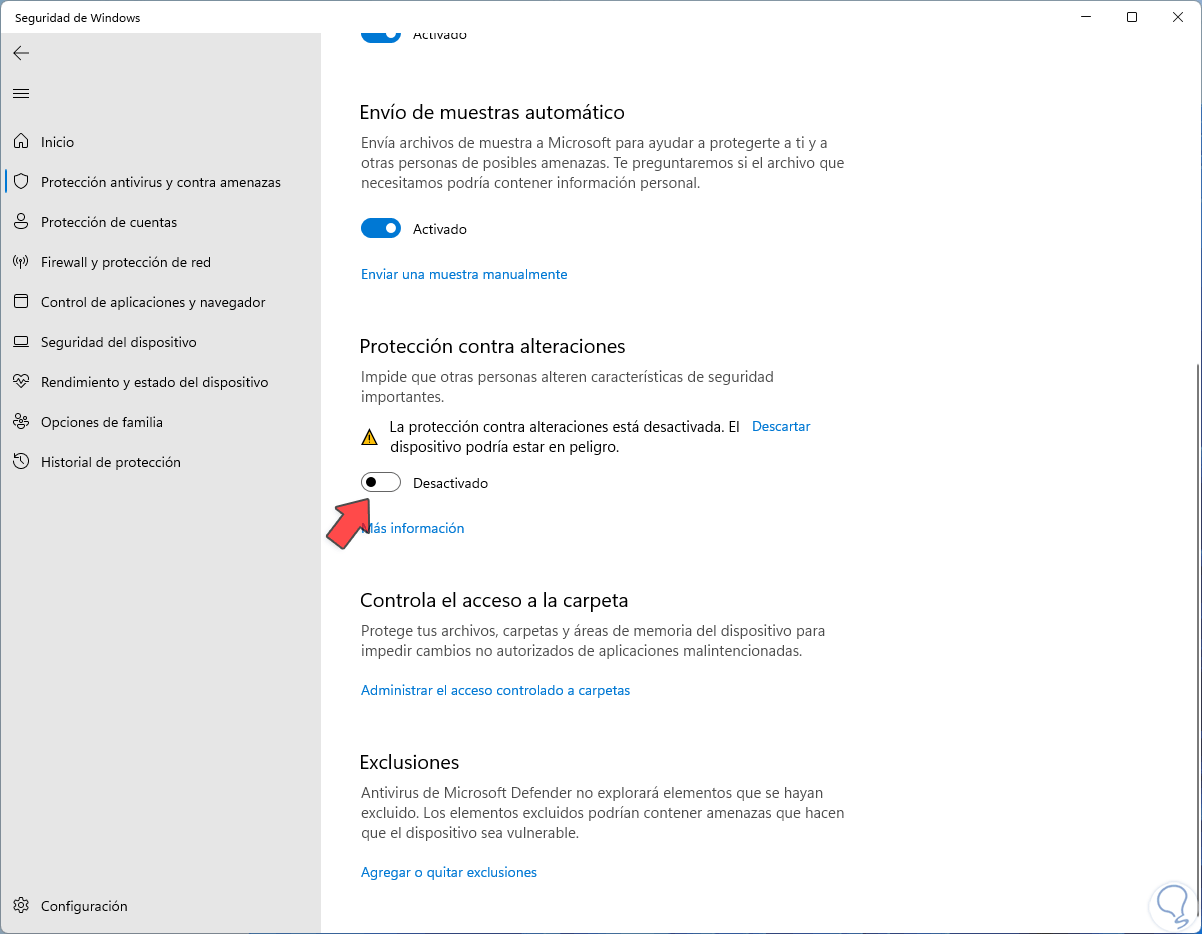The image size is (1202, 934).
Task: Click the Historial de protección clock icon
Action: tap(21, 462)
